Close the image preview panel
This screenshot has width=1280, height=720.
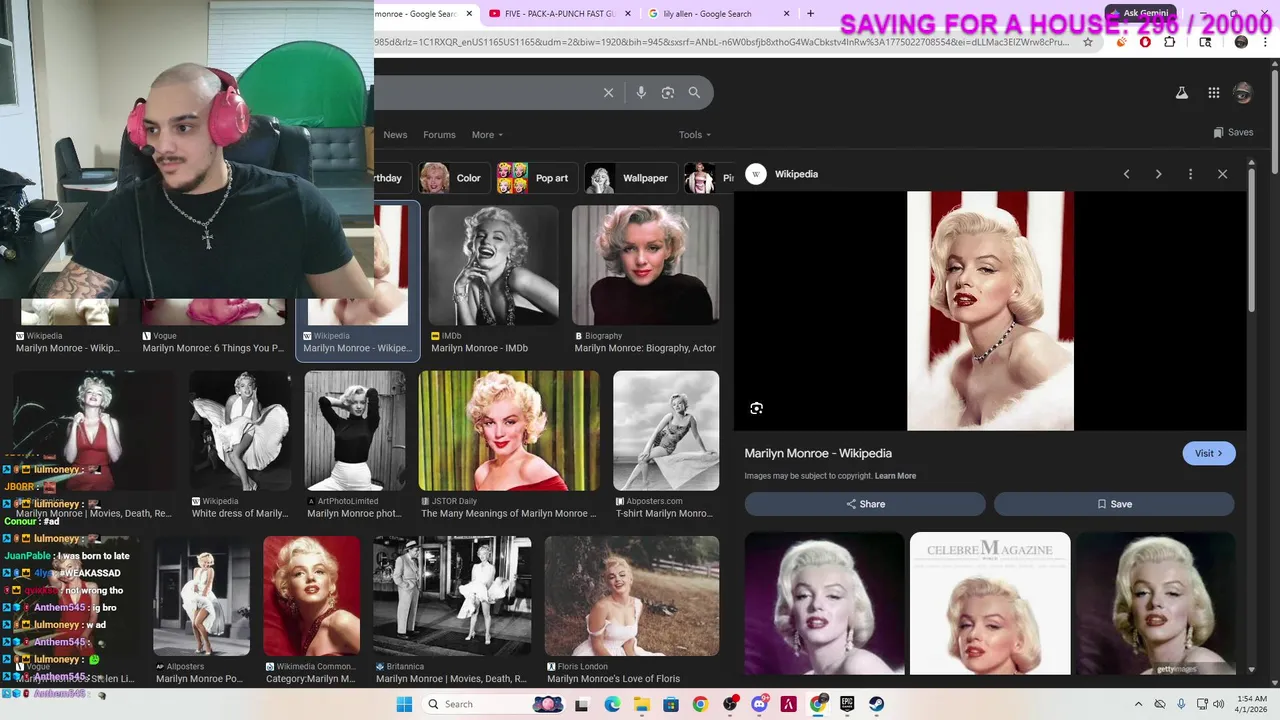coord(1222,174)
